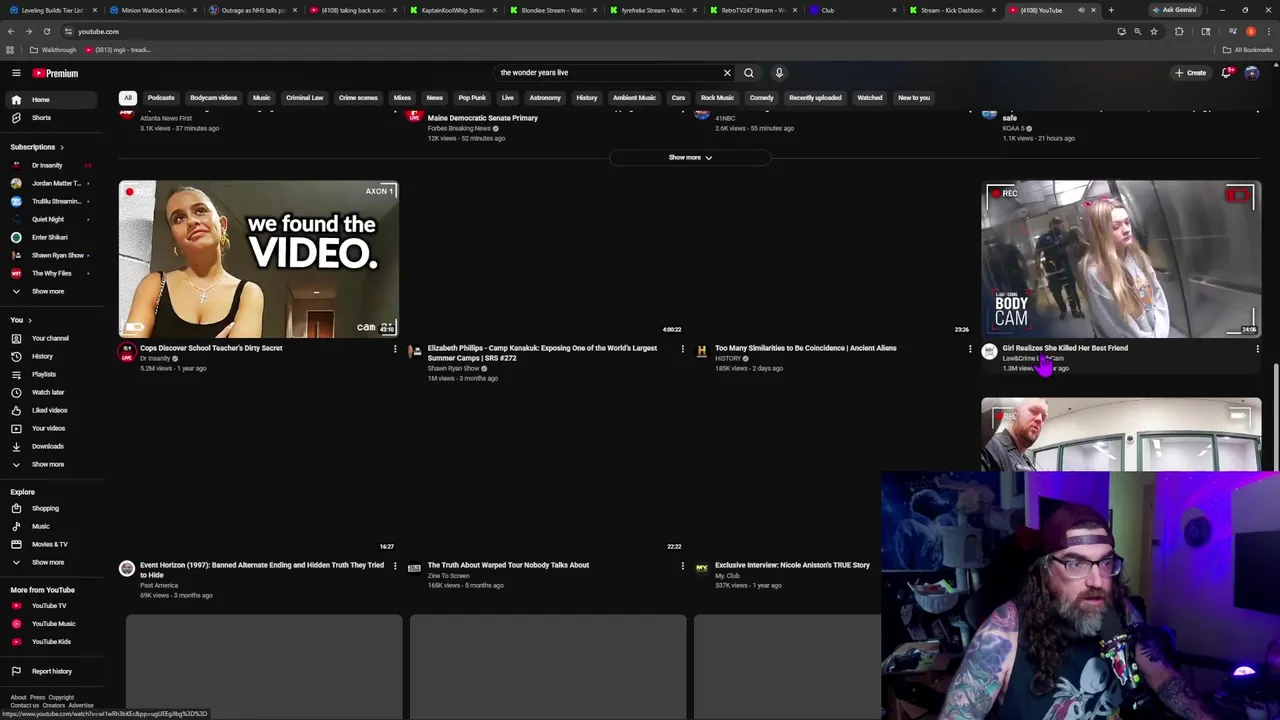
Task: Click the YouTube Premium logo
Action: pyautogui.click(x=55, y=73)
